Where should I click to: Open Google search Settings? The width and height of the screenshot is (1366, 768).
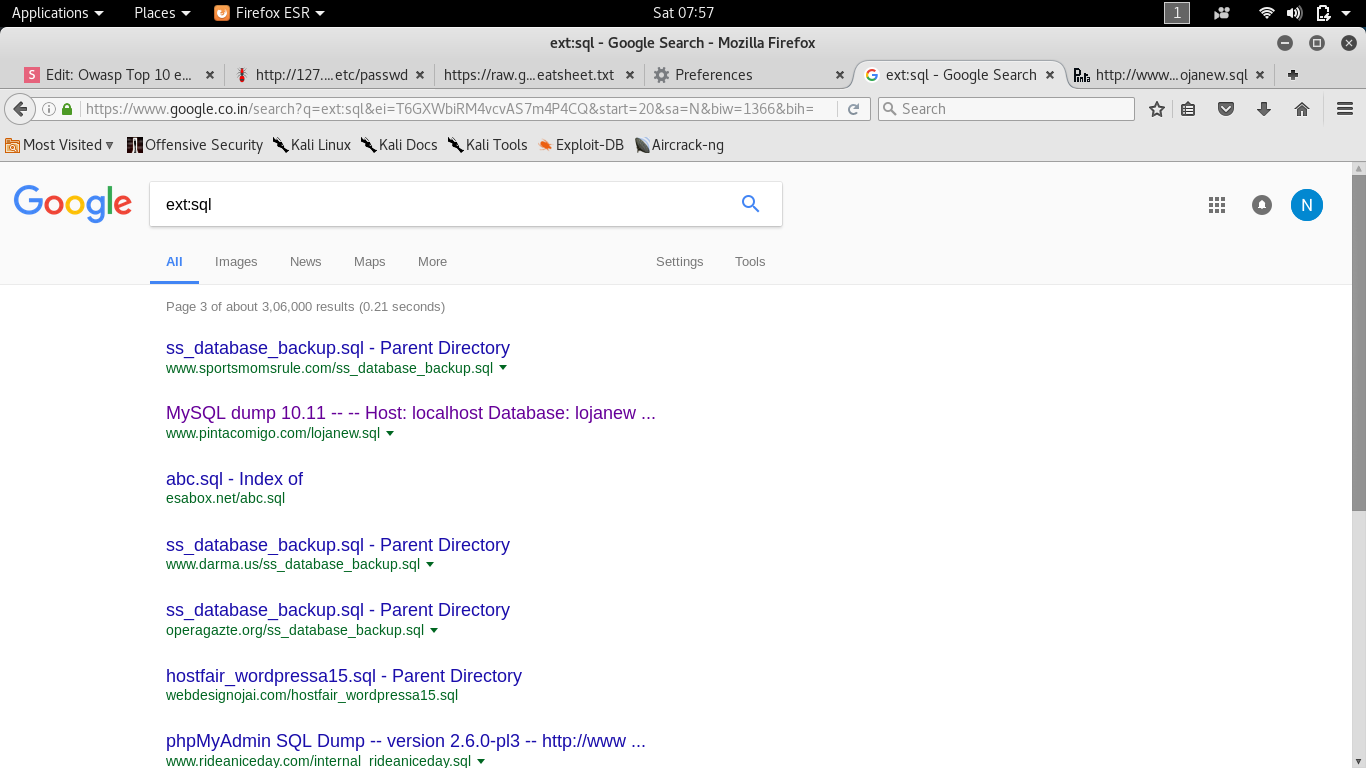(680, 262)
